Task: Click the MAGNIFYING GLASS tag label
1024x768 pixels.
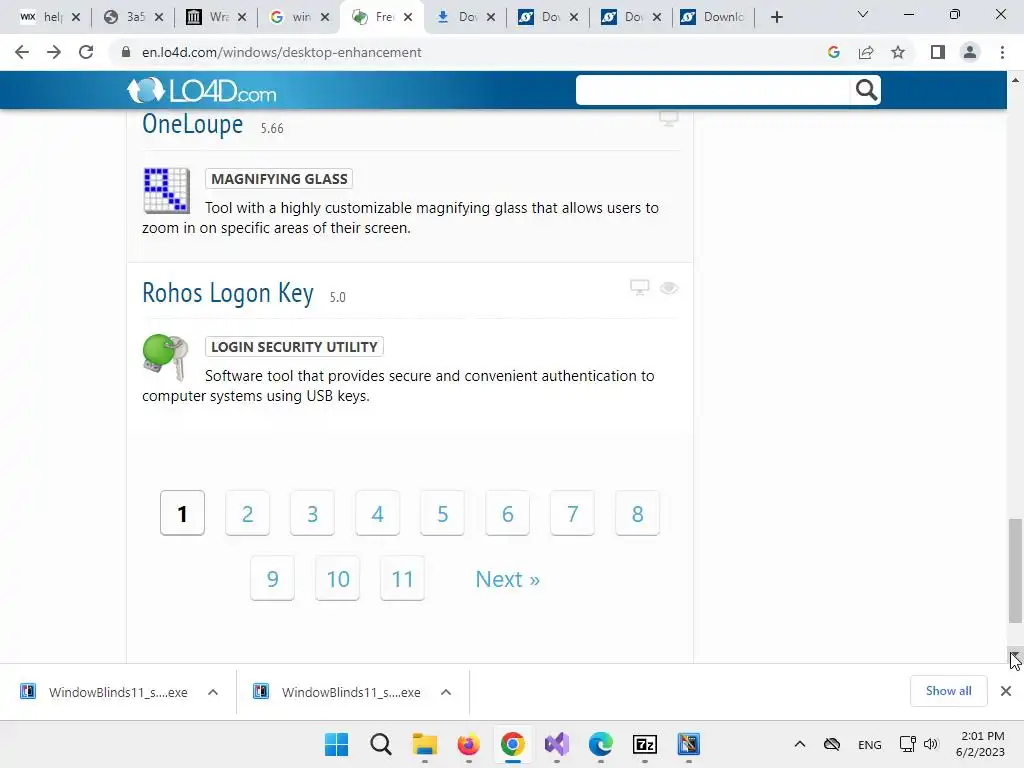Action: coord(279,179)
